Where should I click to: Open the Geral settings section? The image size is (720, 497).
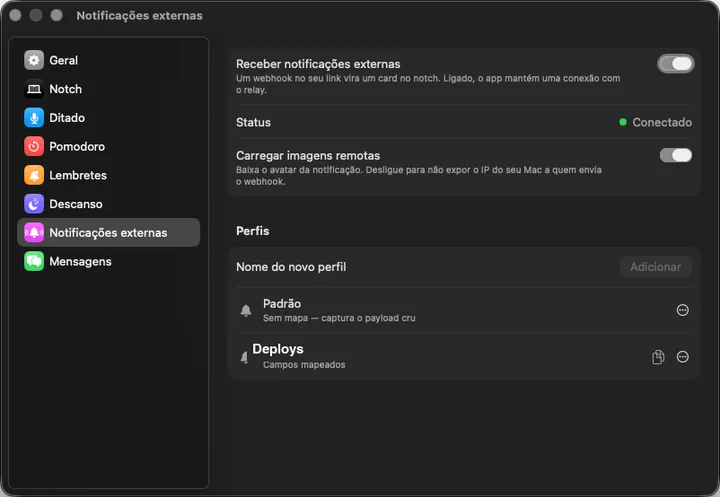click(108, 60)
